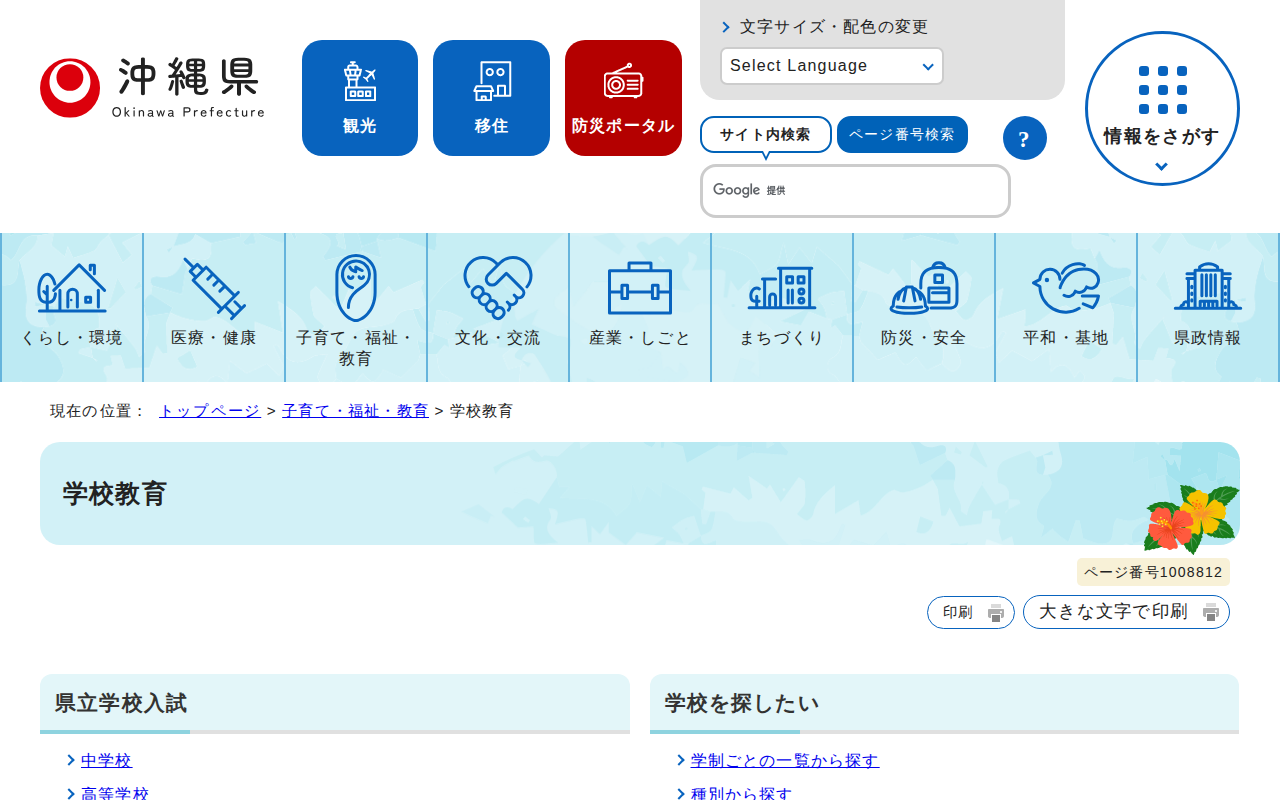Expand the 情報をさがす circular menu
Image resolution: width=1280 pixels, height=800 pixels.
pos(1161,108)
